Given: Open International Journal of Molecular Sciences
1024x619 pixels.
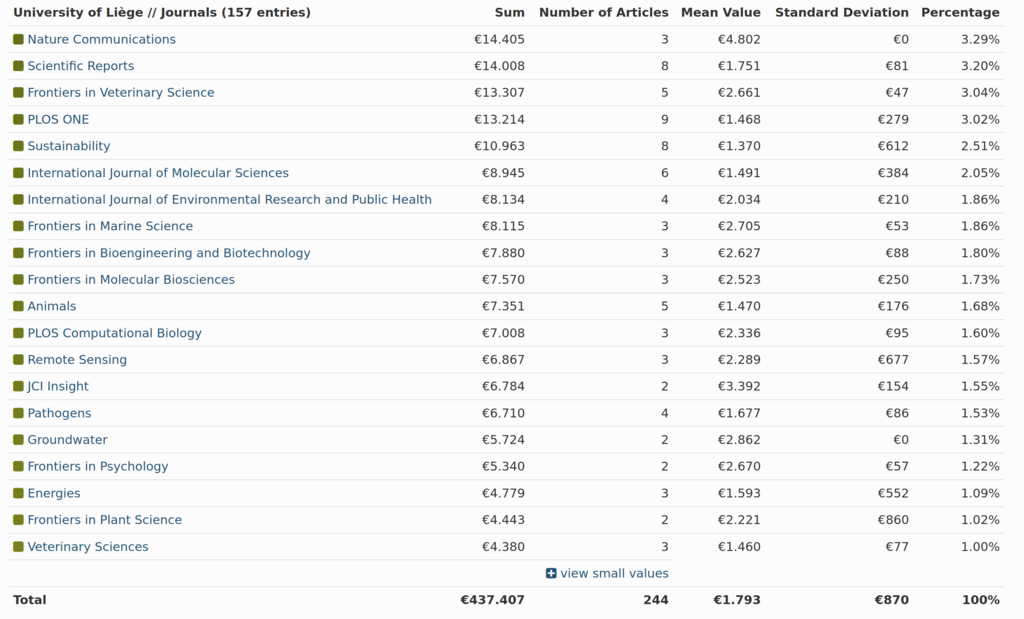Looking at the screenshot, I should tap(158, 173).
